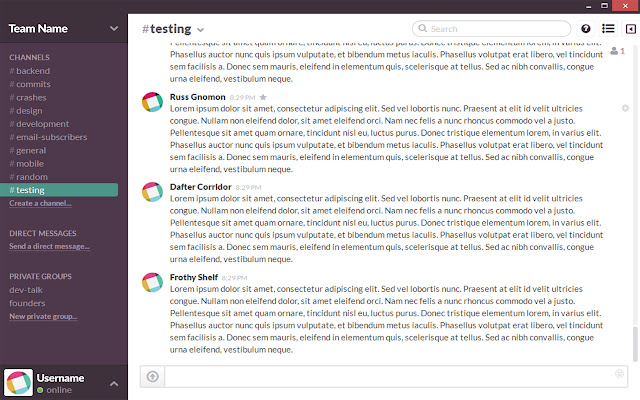The image size is (640, 400).
Task: Open the emoji picker in message box
Action: click(x=619, y=374)
